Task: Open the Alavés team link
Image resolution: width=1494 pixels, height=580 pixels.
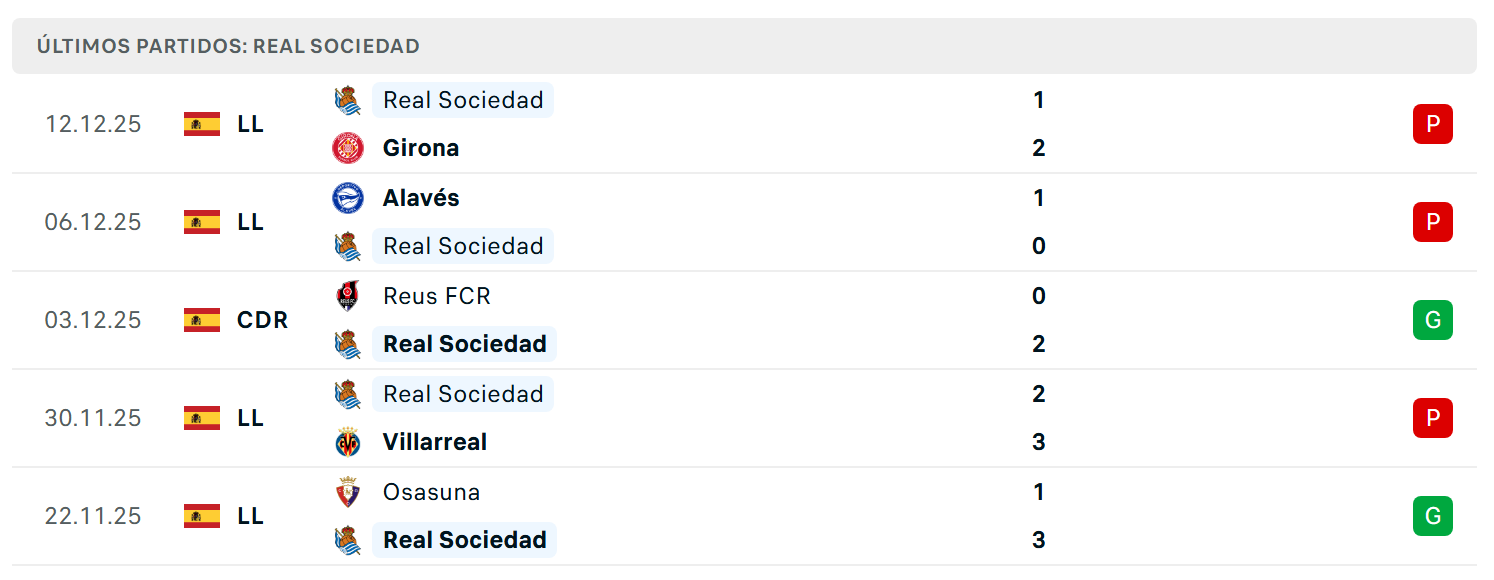Action: (x=421, y=198)
